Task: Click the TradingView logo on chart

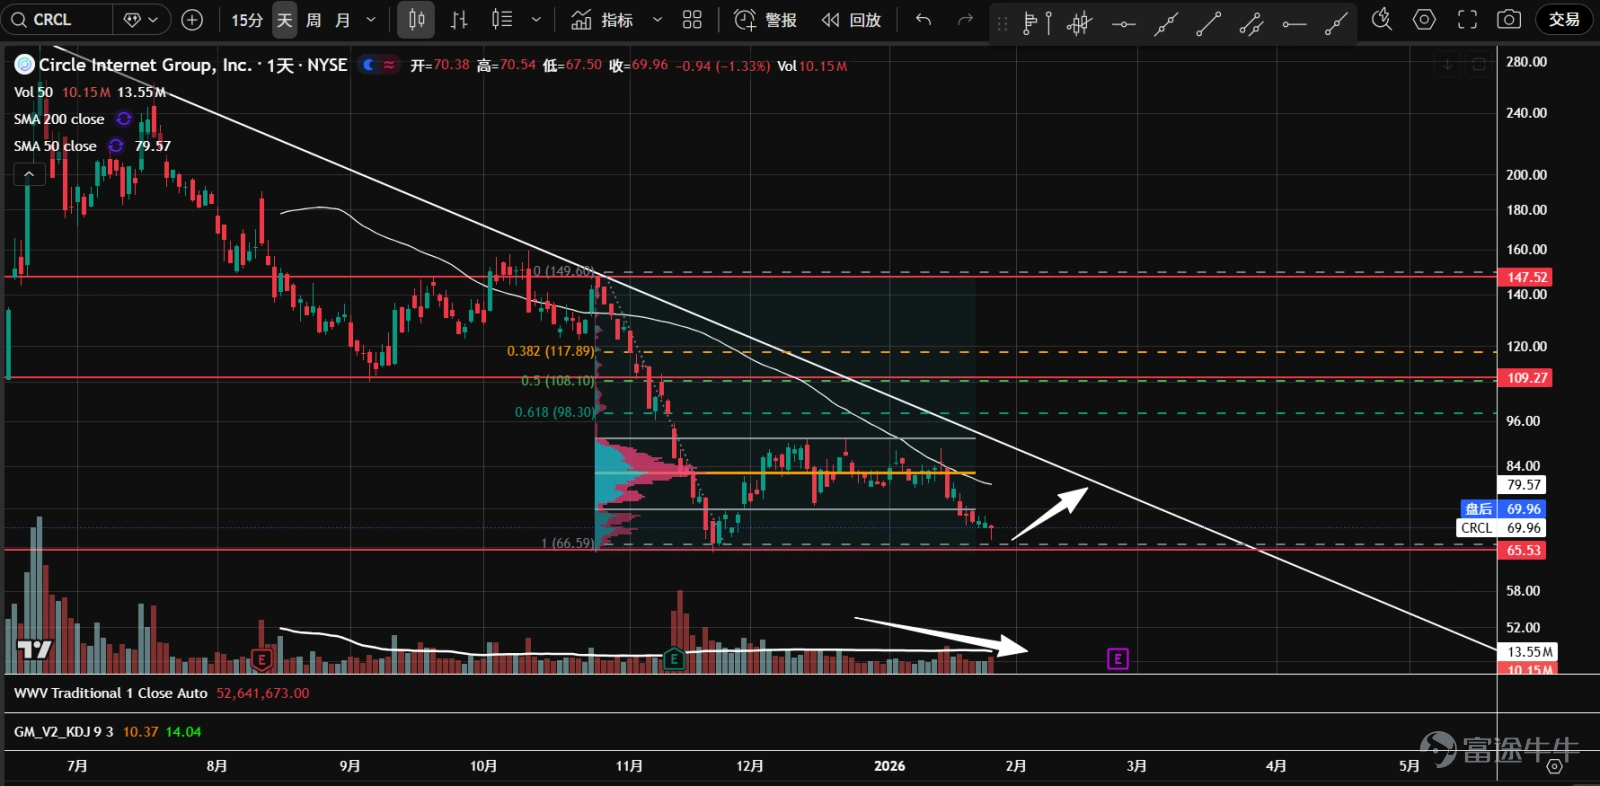Action: pyautogui.click(x=35, y=649)
